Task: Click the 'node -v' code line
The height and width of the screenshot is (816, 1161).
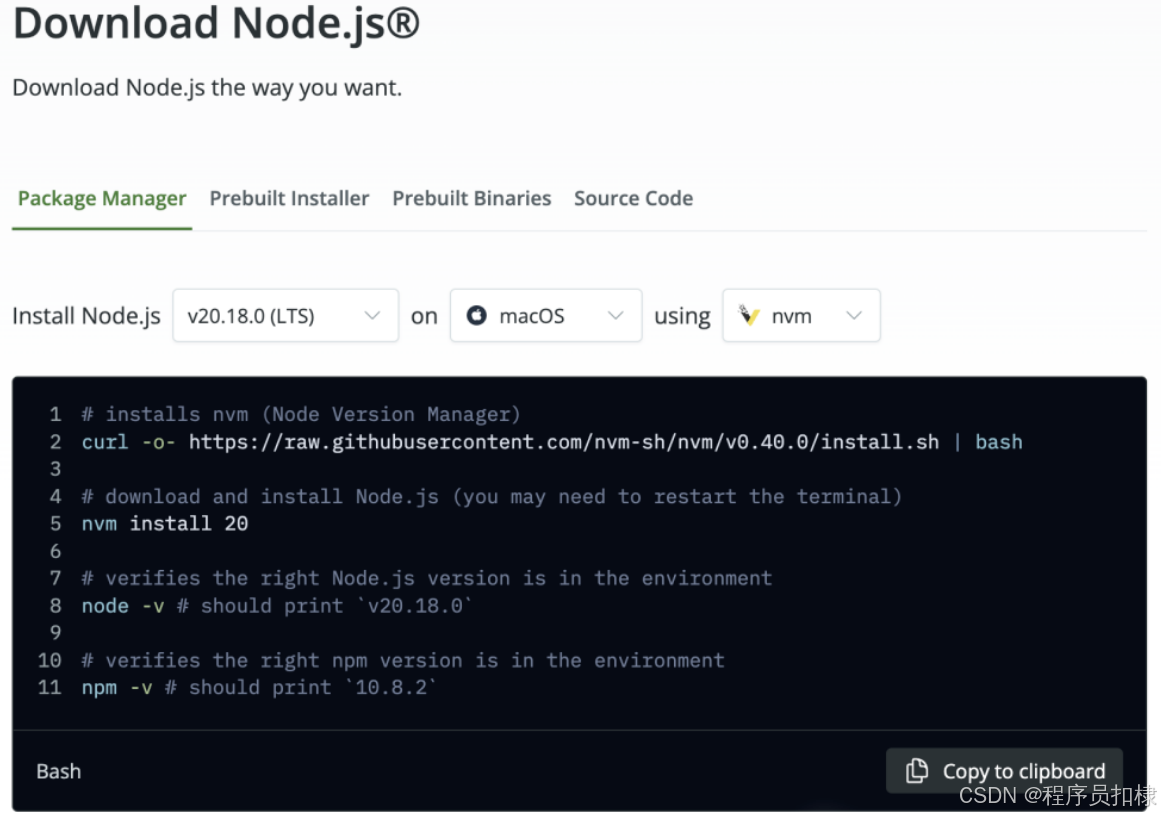Action: click(276, 606)
